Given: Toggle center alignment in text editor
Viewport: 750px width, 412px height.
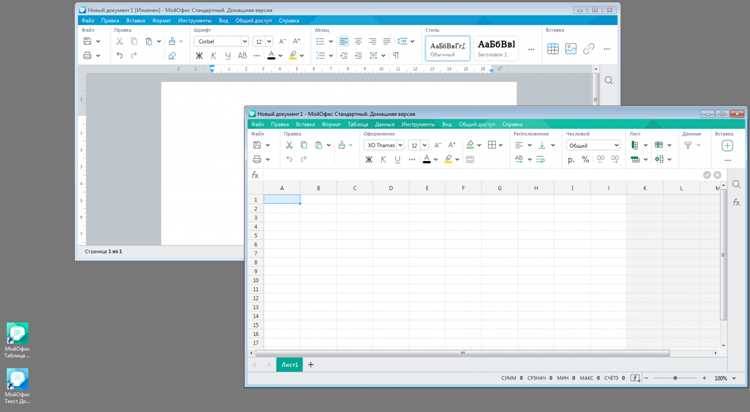Looking at the screenshot, I should 358,42.
